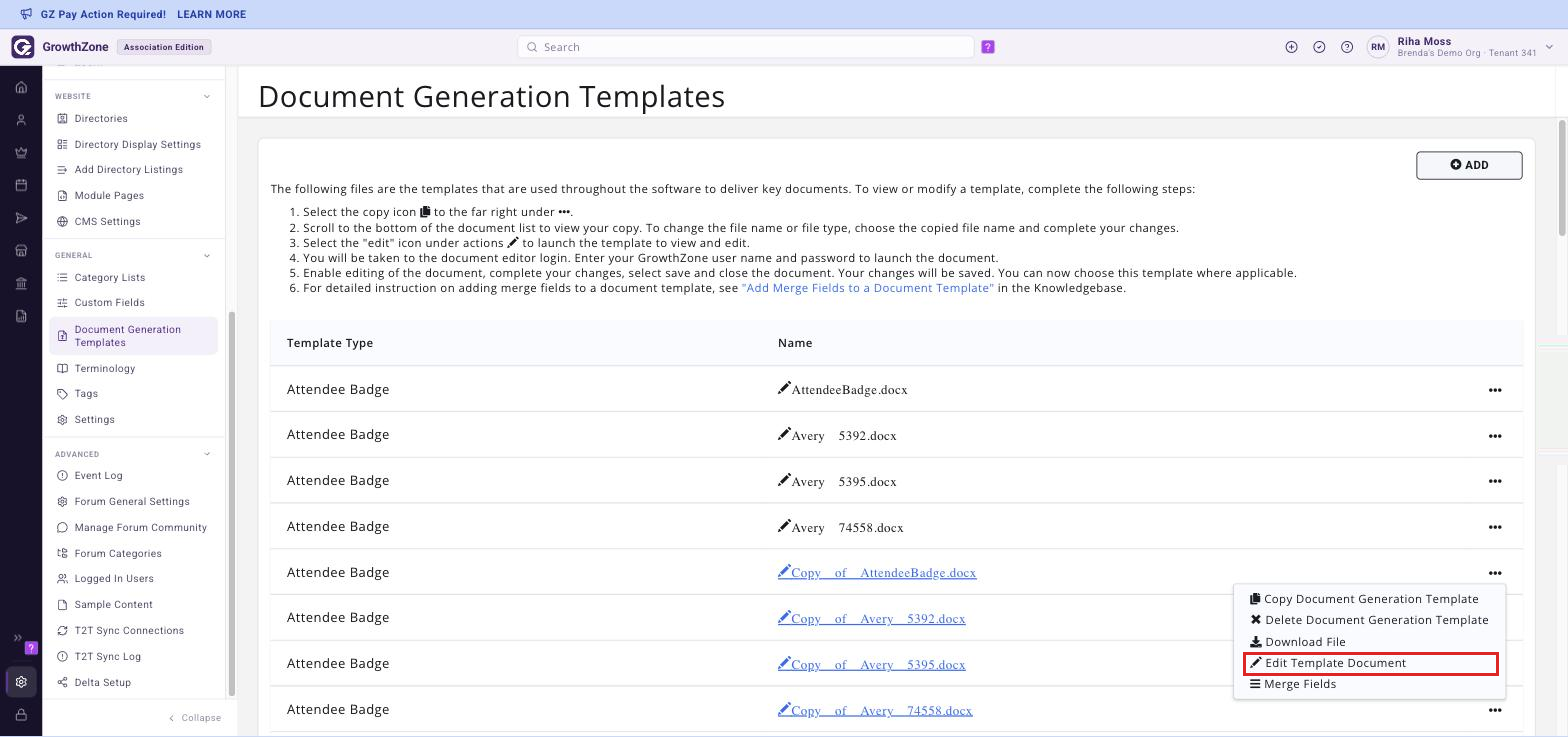Follow the LEARN MORE banner link
The image size is (1568, 737).
[x=211, y=14]
